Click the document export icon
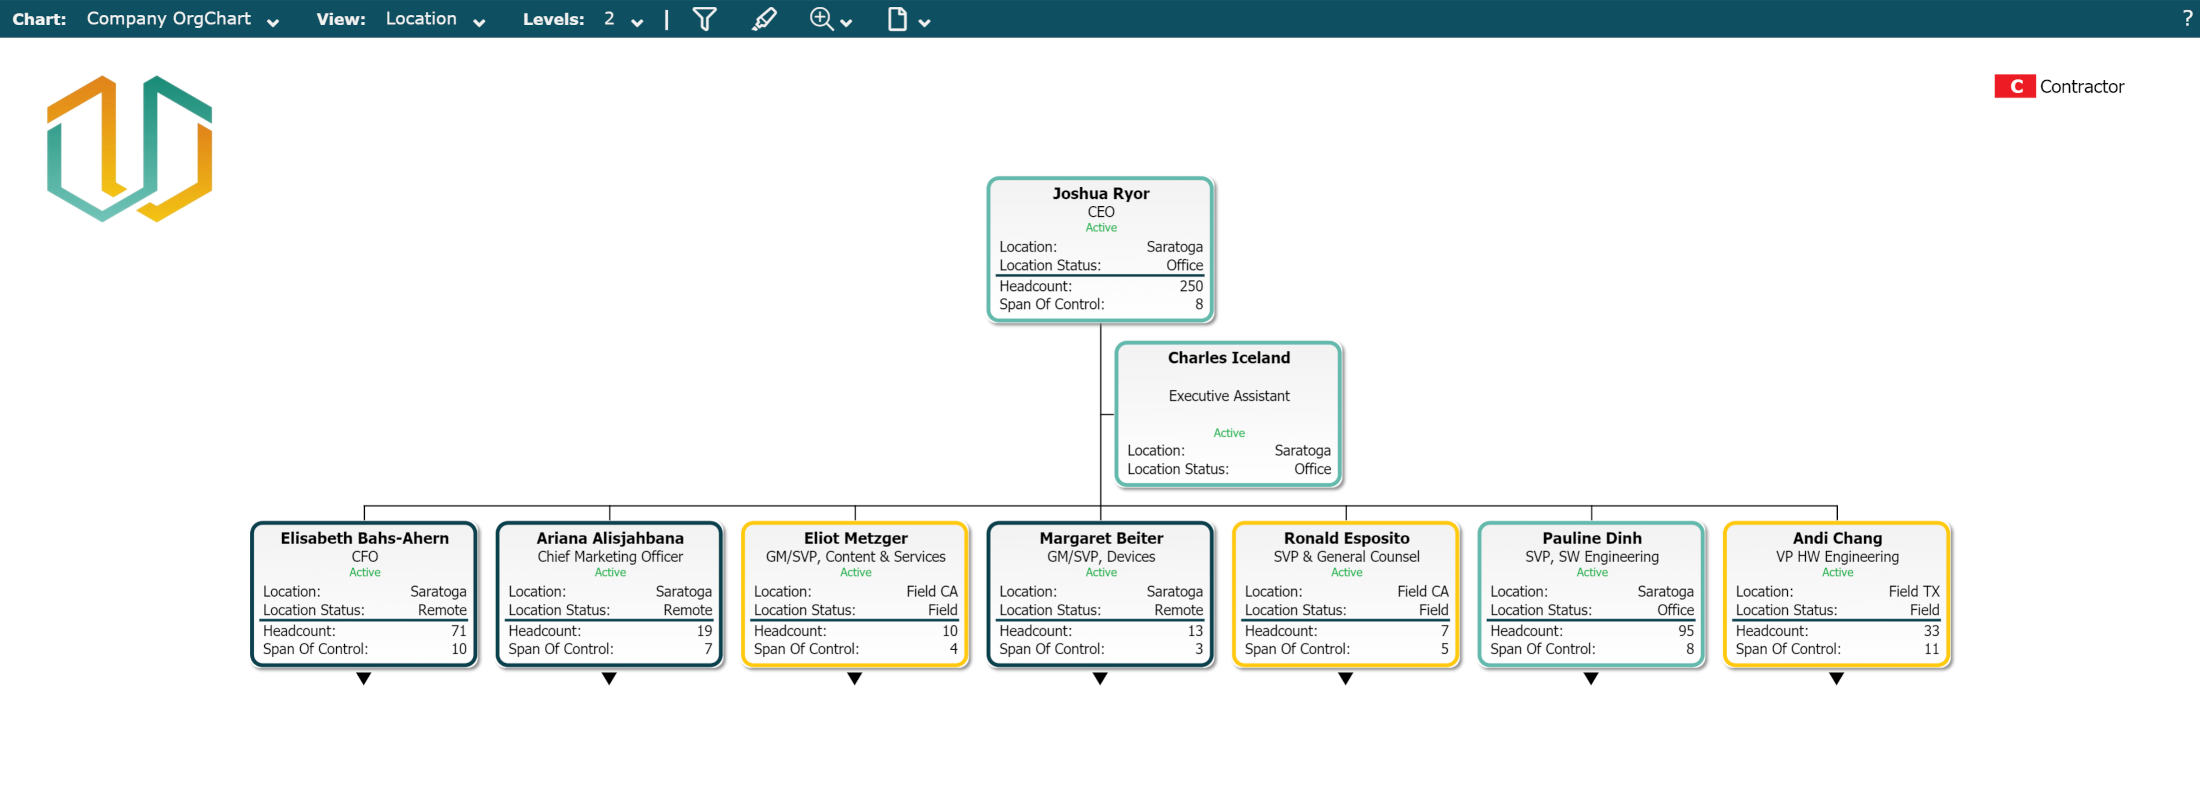The width and height of the screenshot is (2200, 797). coord(897,19)
